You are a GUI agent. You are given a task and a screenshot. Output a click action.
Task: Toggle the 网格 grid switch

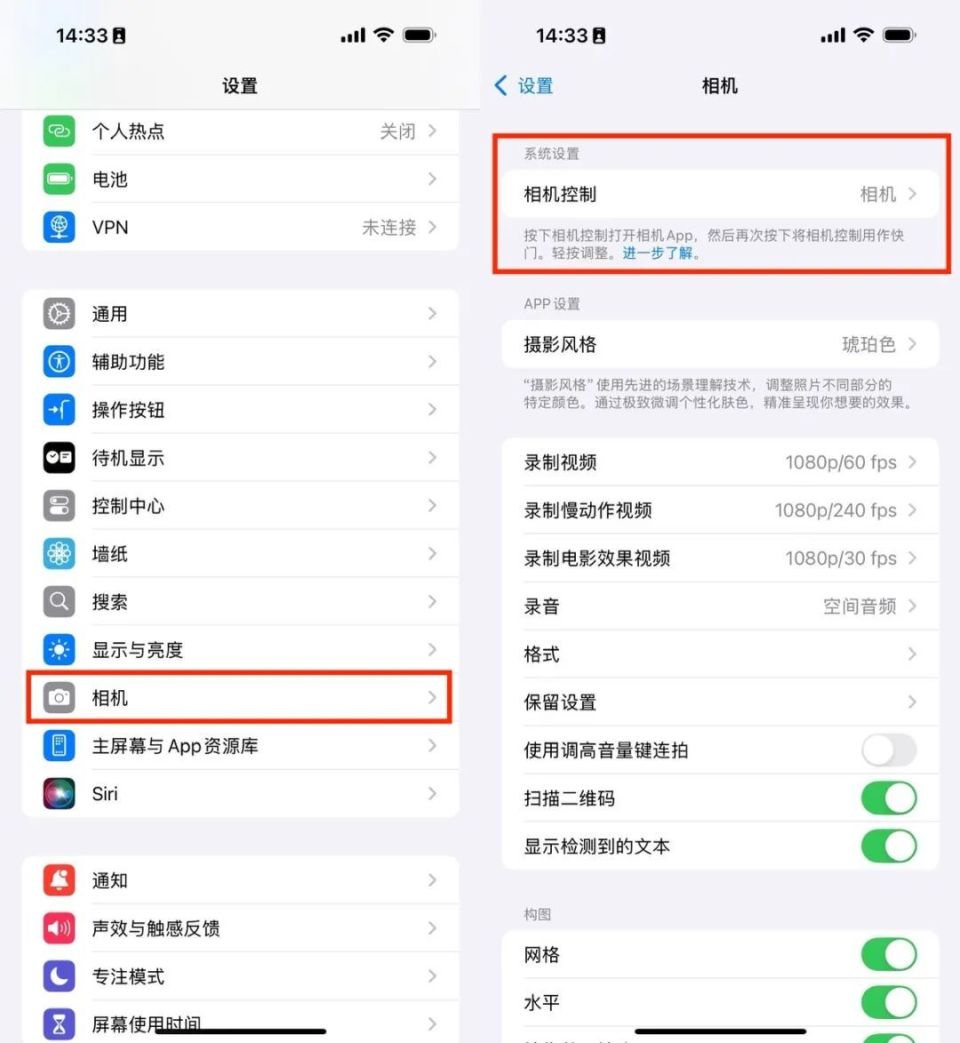click(x=889, y=955)
